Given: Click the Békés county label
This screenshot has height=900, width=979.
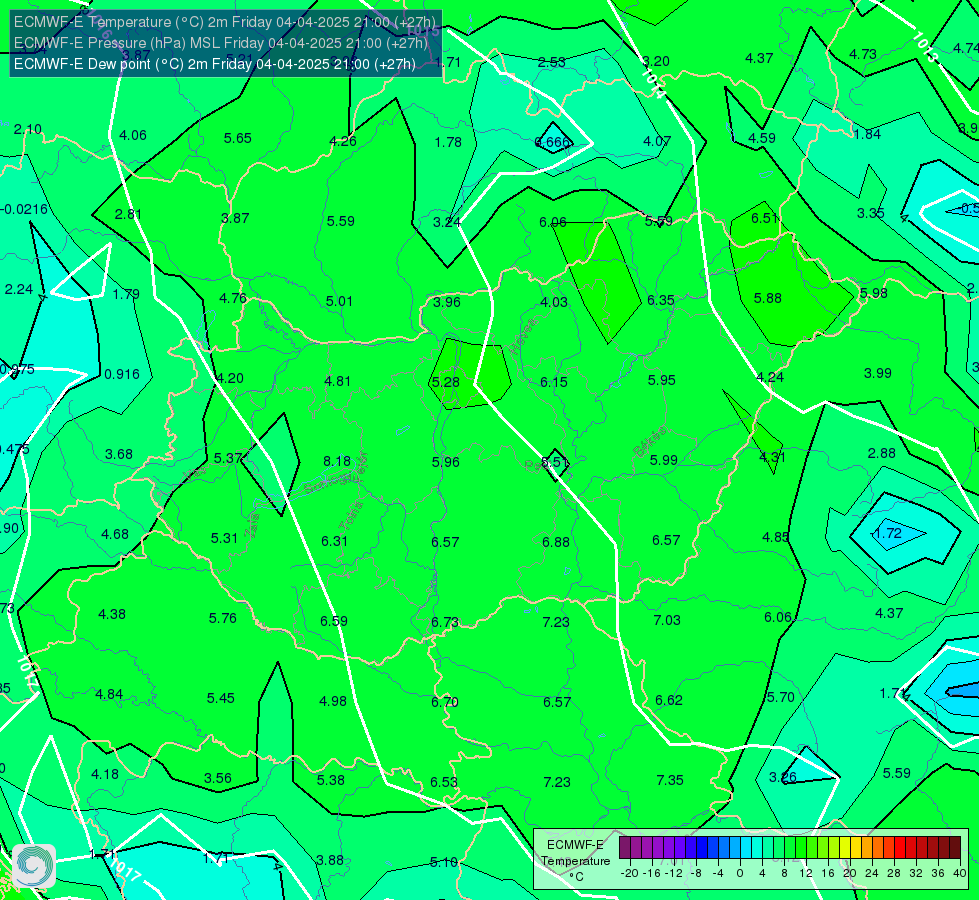Looking at the screenshot, I should pyautogui.click(x=649, y=442).
